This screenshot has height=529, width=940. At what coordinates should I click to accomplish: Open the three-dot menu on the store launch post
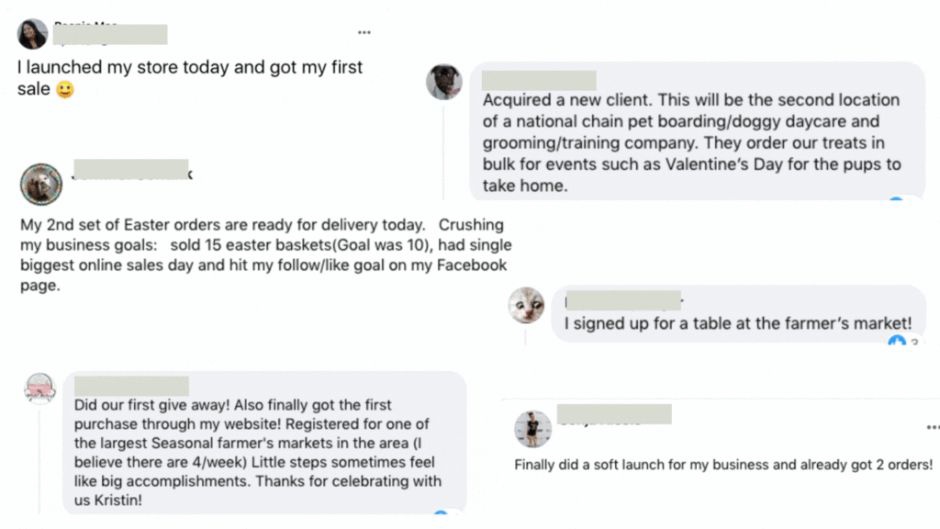tap(364, 32)
